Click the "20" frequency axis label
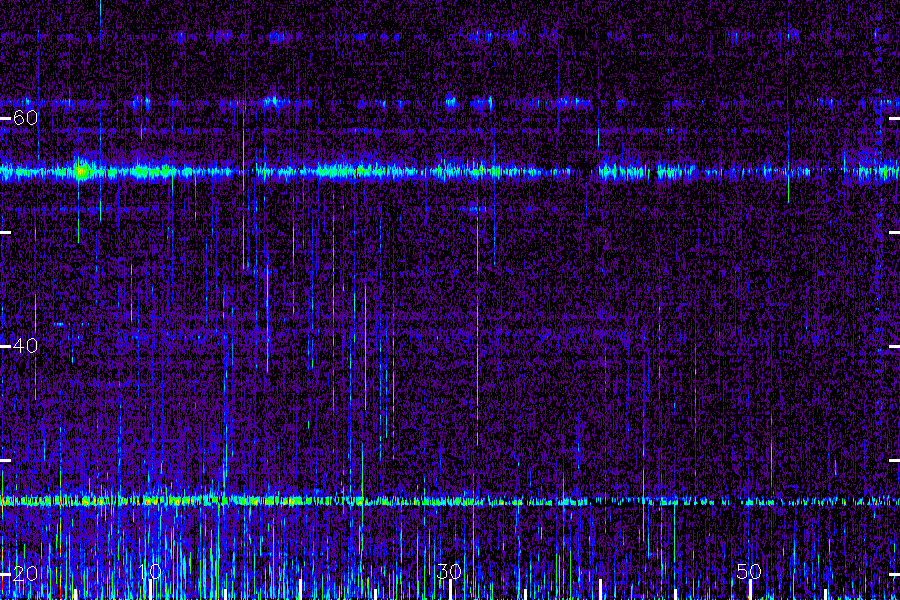Image resolution: width=900 pixels, height=600 pixels. click(25, 573)
